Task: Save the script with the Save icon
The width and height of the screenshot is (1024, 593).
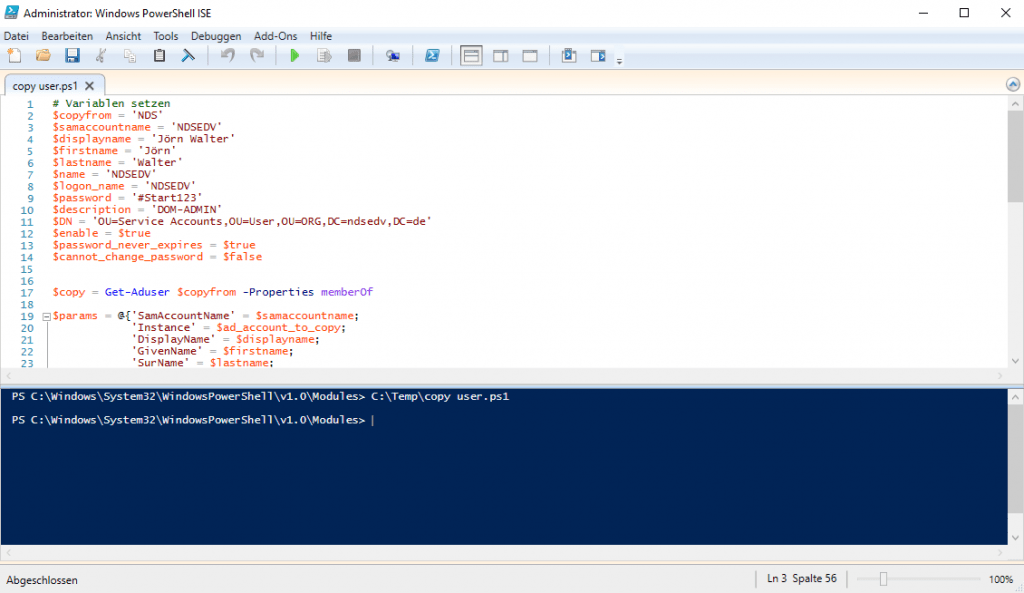Action: pos(72,55)
